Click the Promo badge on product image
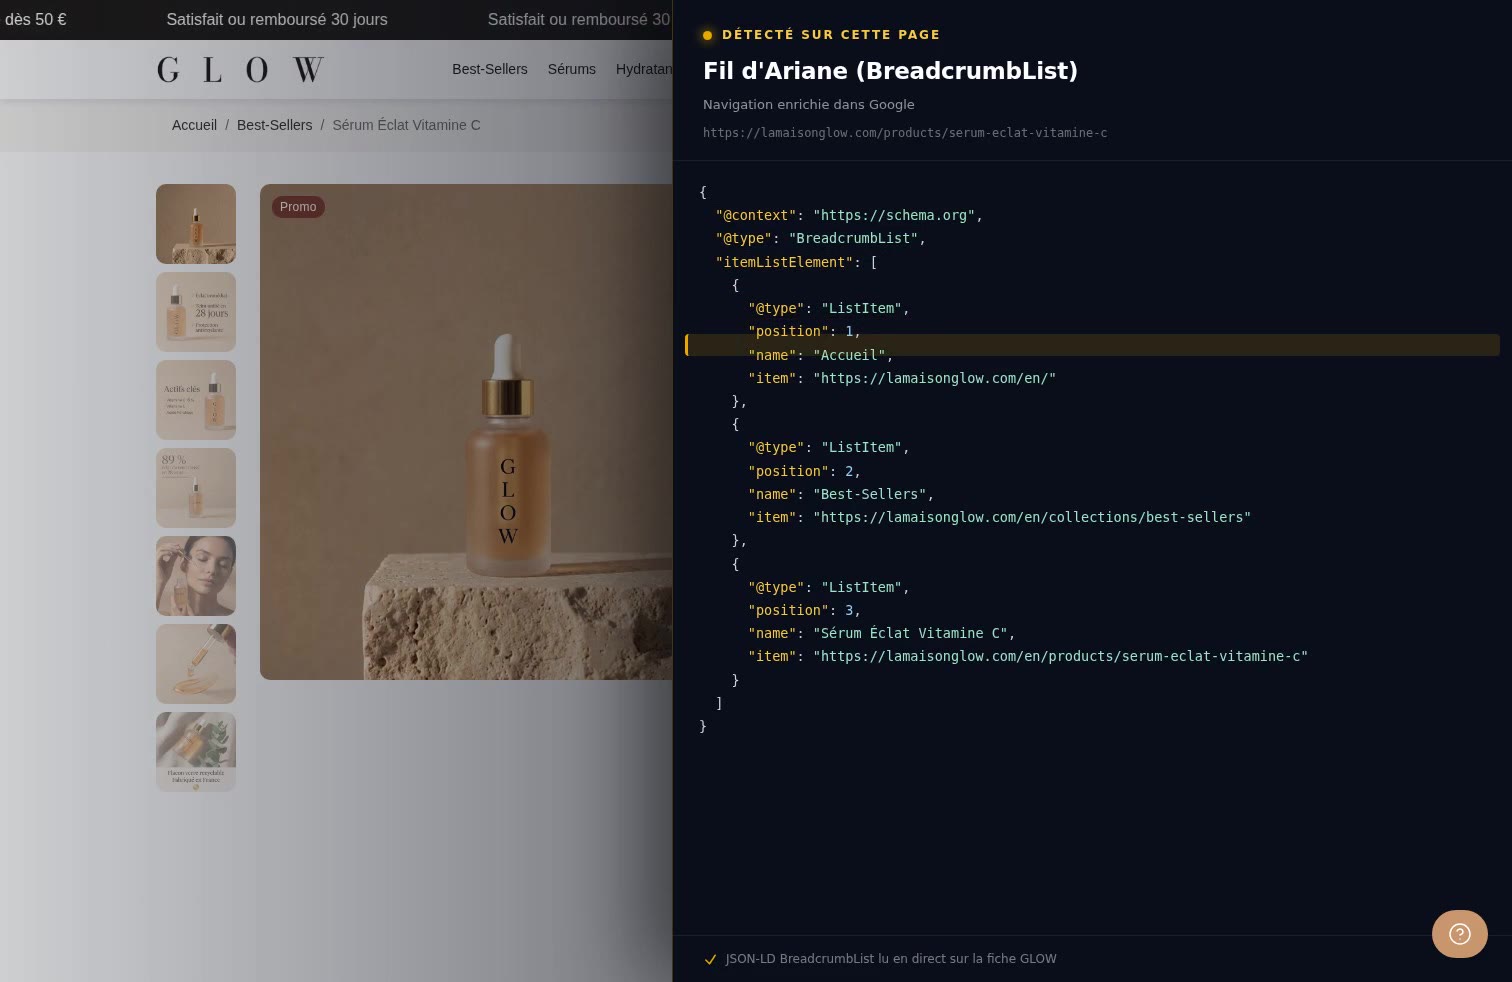The image size is (1512, 982). coord(298,207)
